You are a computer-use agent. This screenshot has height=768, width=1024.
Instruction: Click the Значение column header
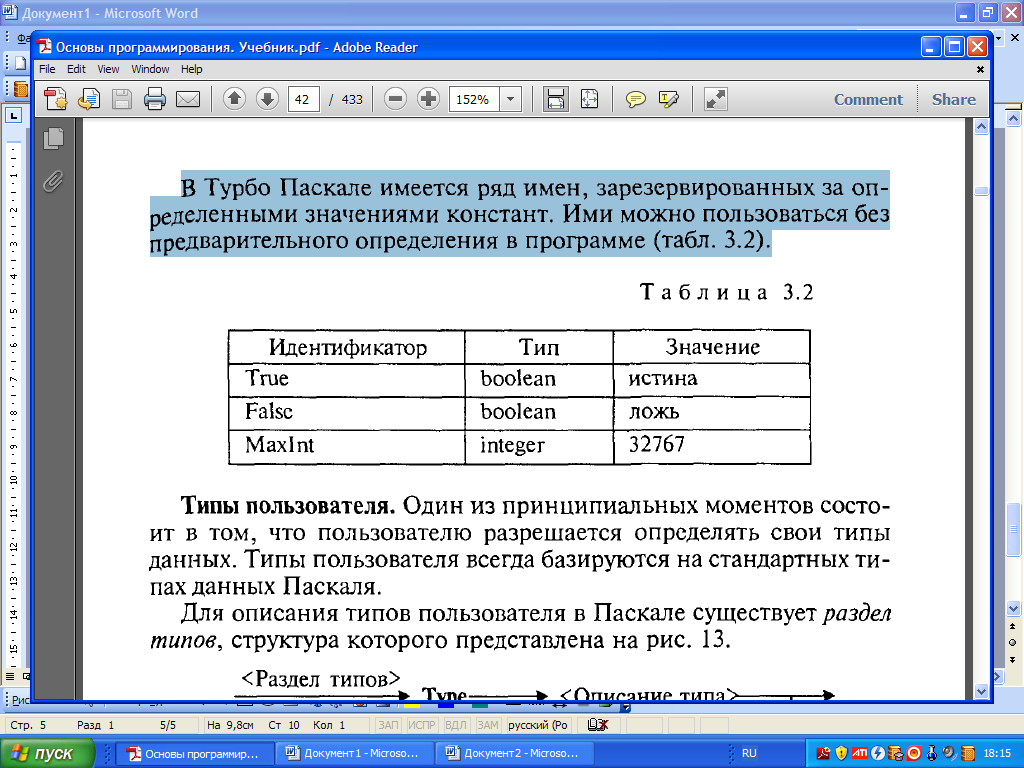click(712, 347)
